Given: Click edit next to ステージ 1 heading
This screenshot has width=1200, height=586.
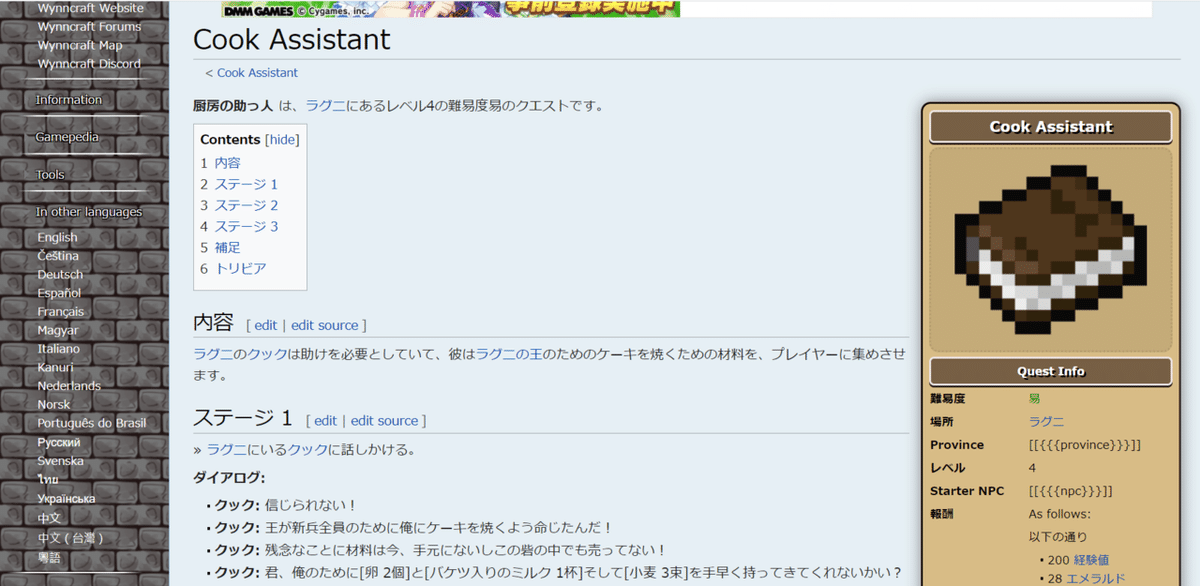Looking at the screenshot, I should point(325,420).
